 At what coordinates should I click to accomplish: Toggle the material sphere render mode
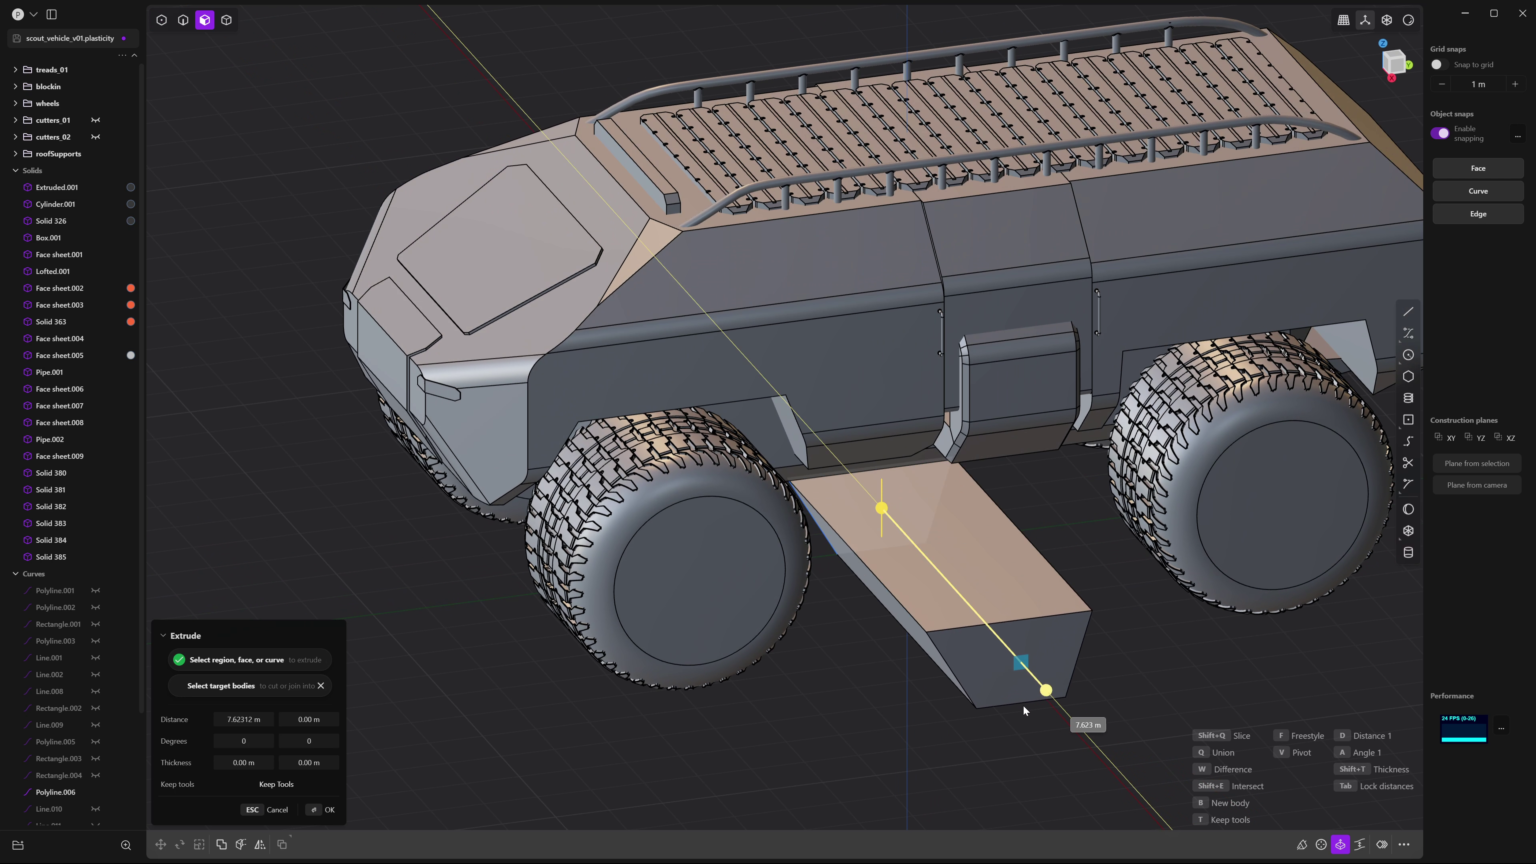[1408, 20]
